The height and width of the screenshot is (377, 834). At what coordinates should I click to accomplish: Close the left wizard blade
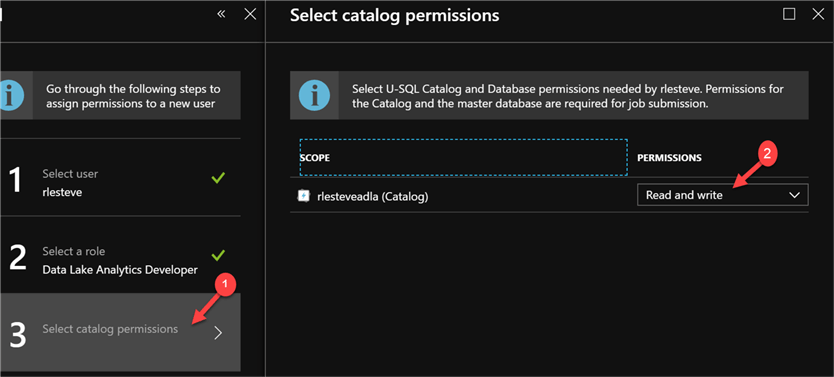coord(250,14)
